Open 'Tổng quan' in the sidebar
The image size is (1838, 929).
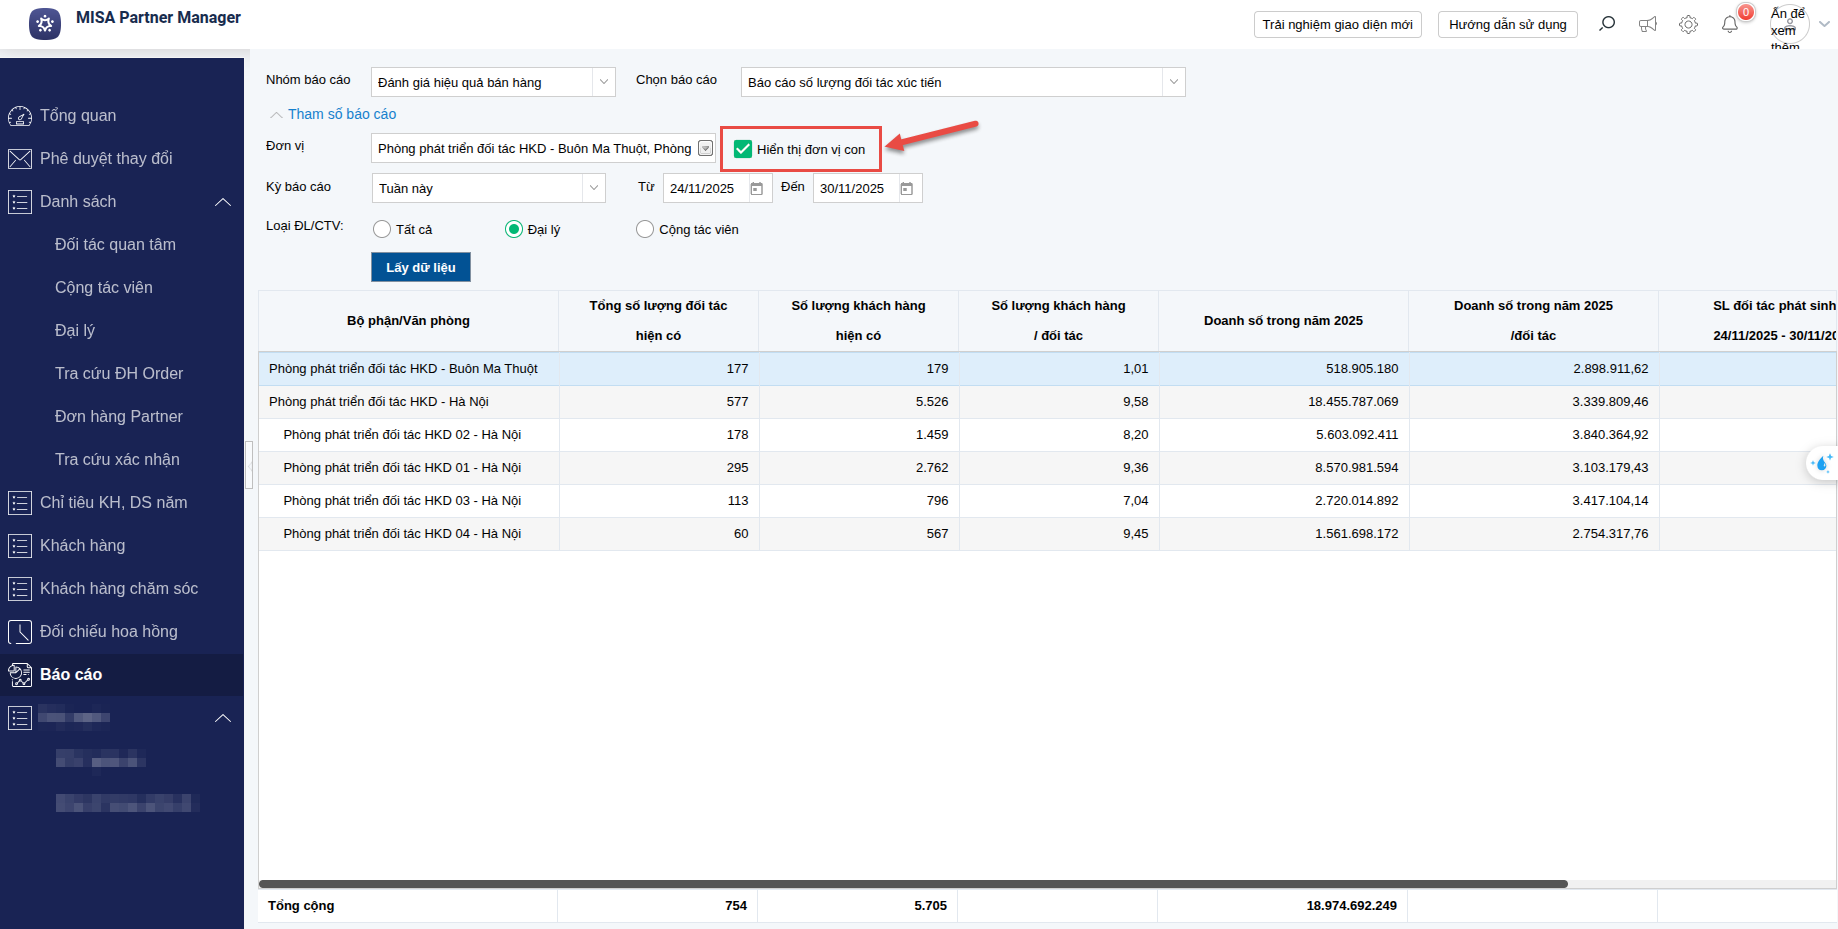[78, 116]
